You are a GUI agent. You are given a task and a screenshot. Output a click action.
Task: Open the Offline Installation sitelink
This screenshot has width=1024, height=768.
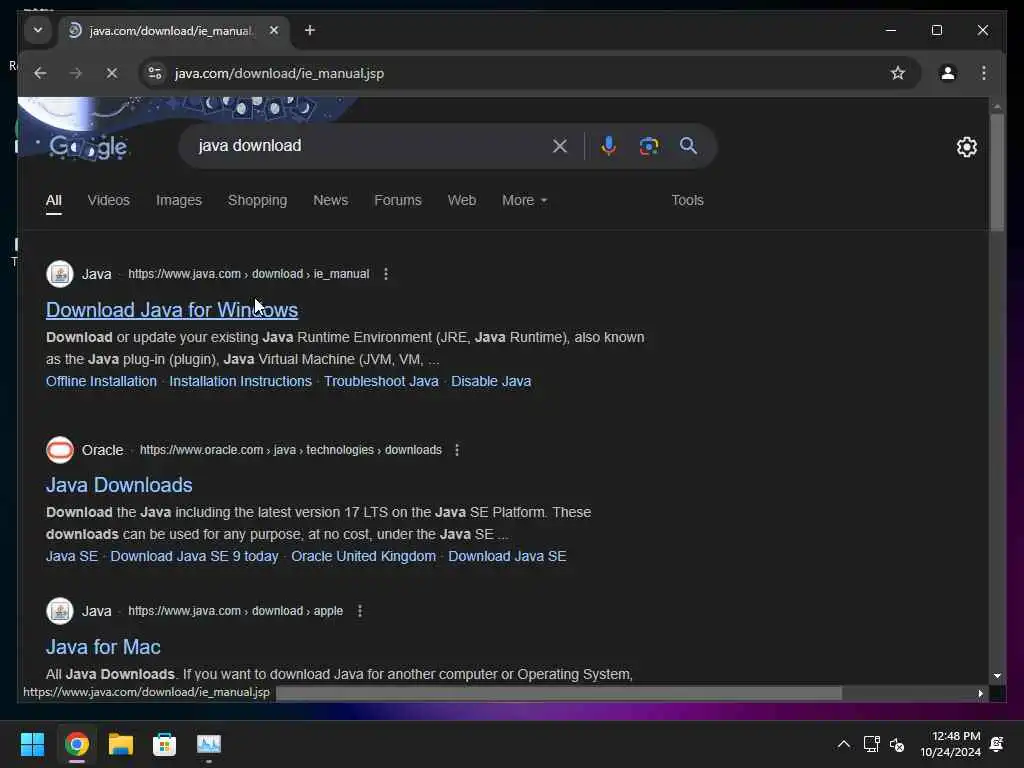pos(101,381)
